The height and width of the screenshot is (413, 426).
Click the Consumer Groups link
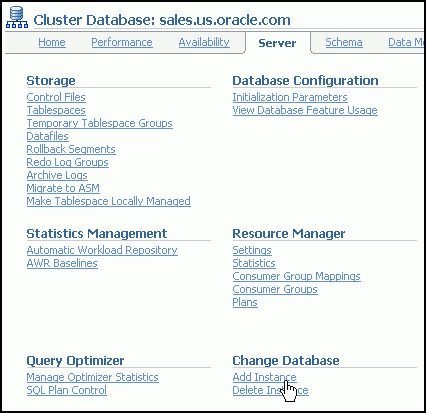(x=275, y=289)
